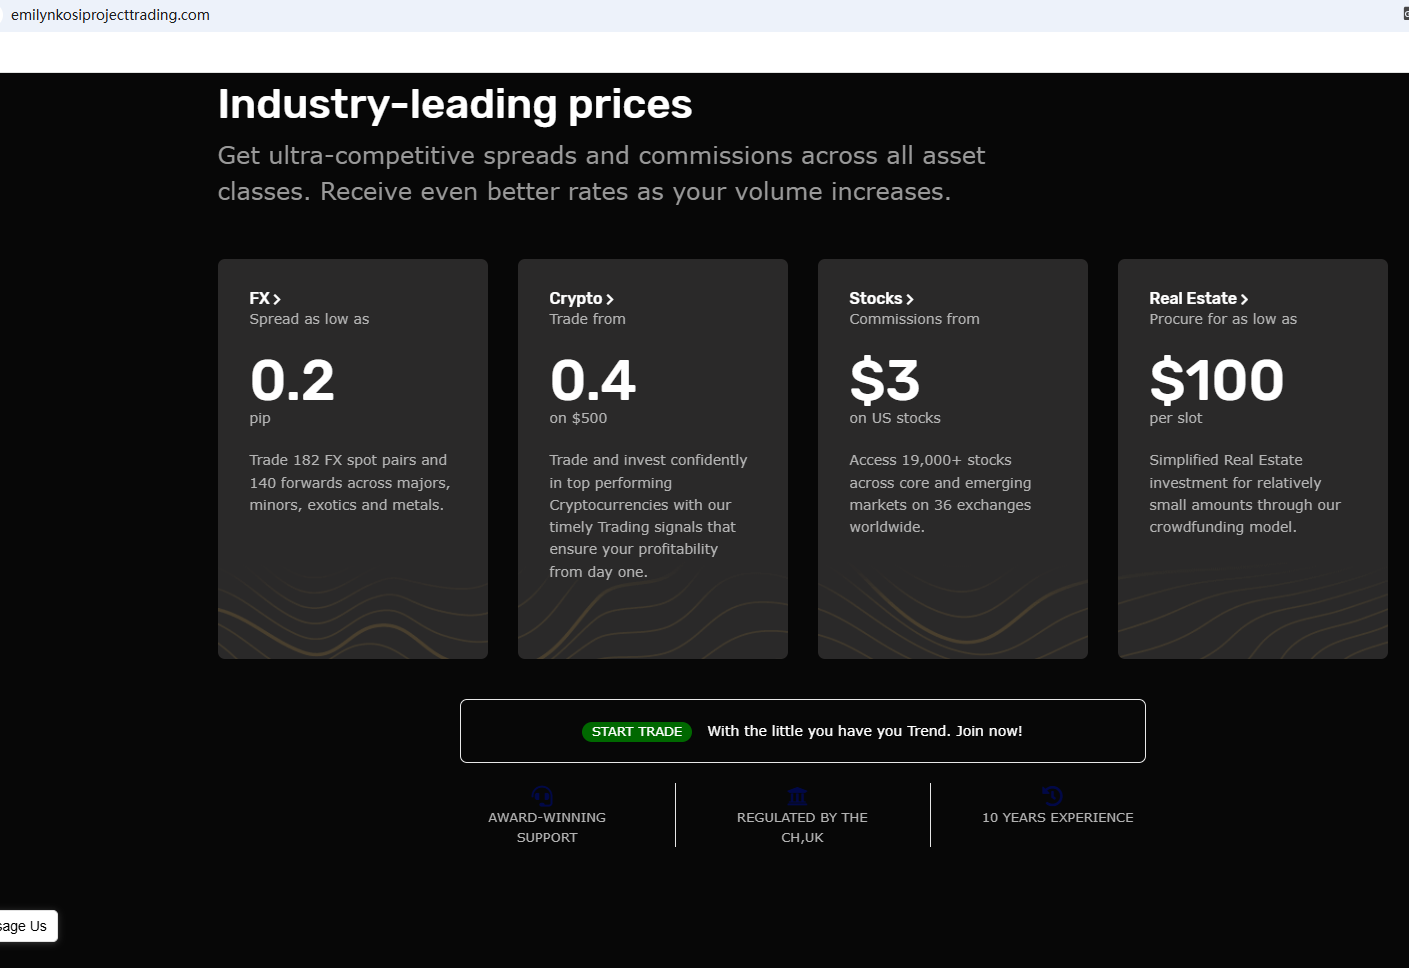Viewport: 1409px width, 968px height.
Task: Click the emilynkosiprojecttrading.com address bar
Action: tap(110, 15)
